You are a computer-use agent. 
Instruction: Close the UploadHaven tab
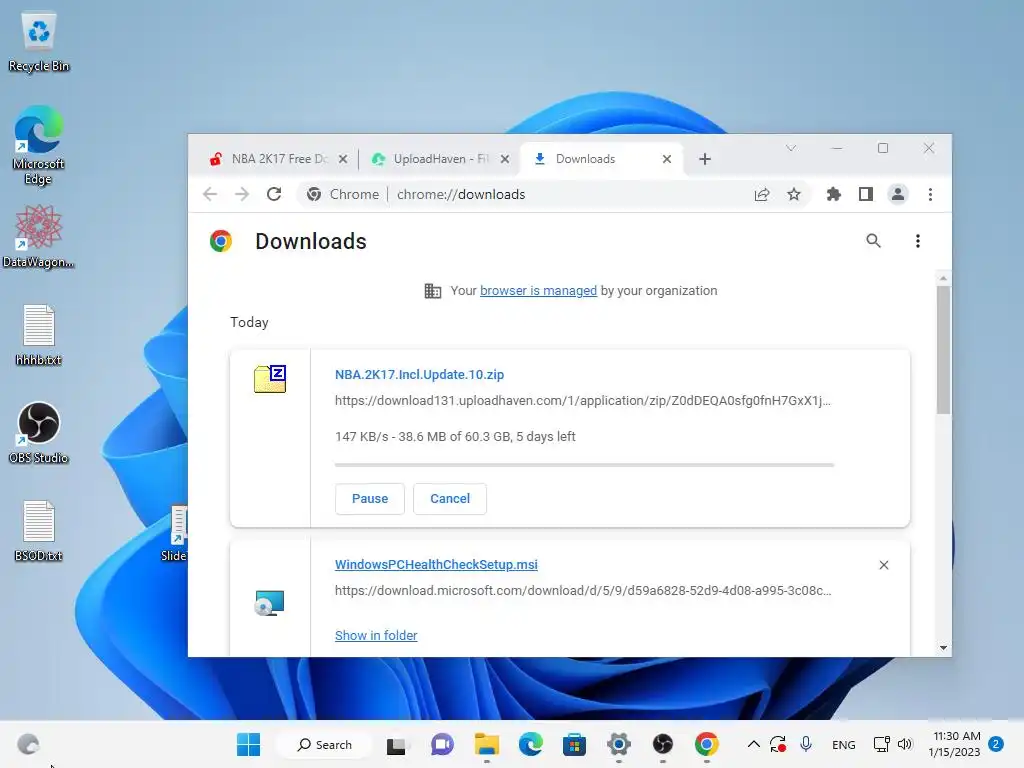505,159
